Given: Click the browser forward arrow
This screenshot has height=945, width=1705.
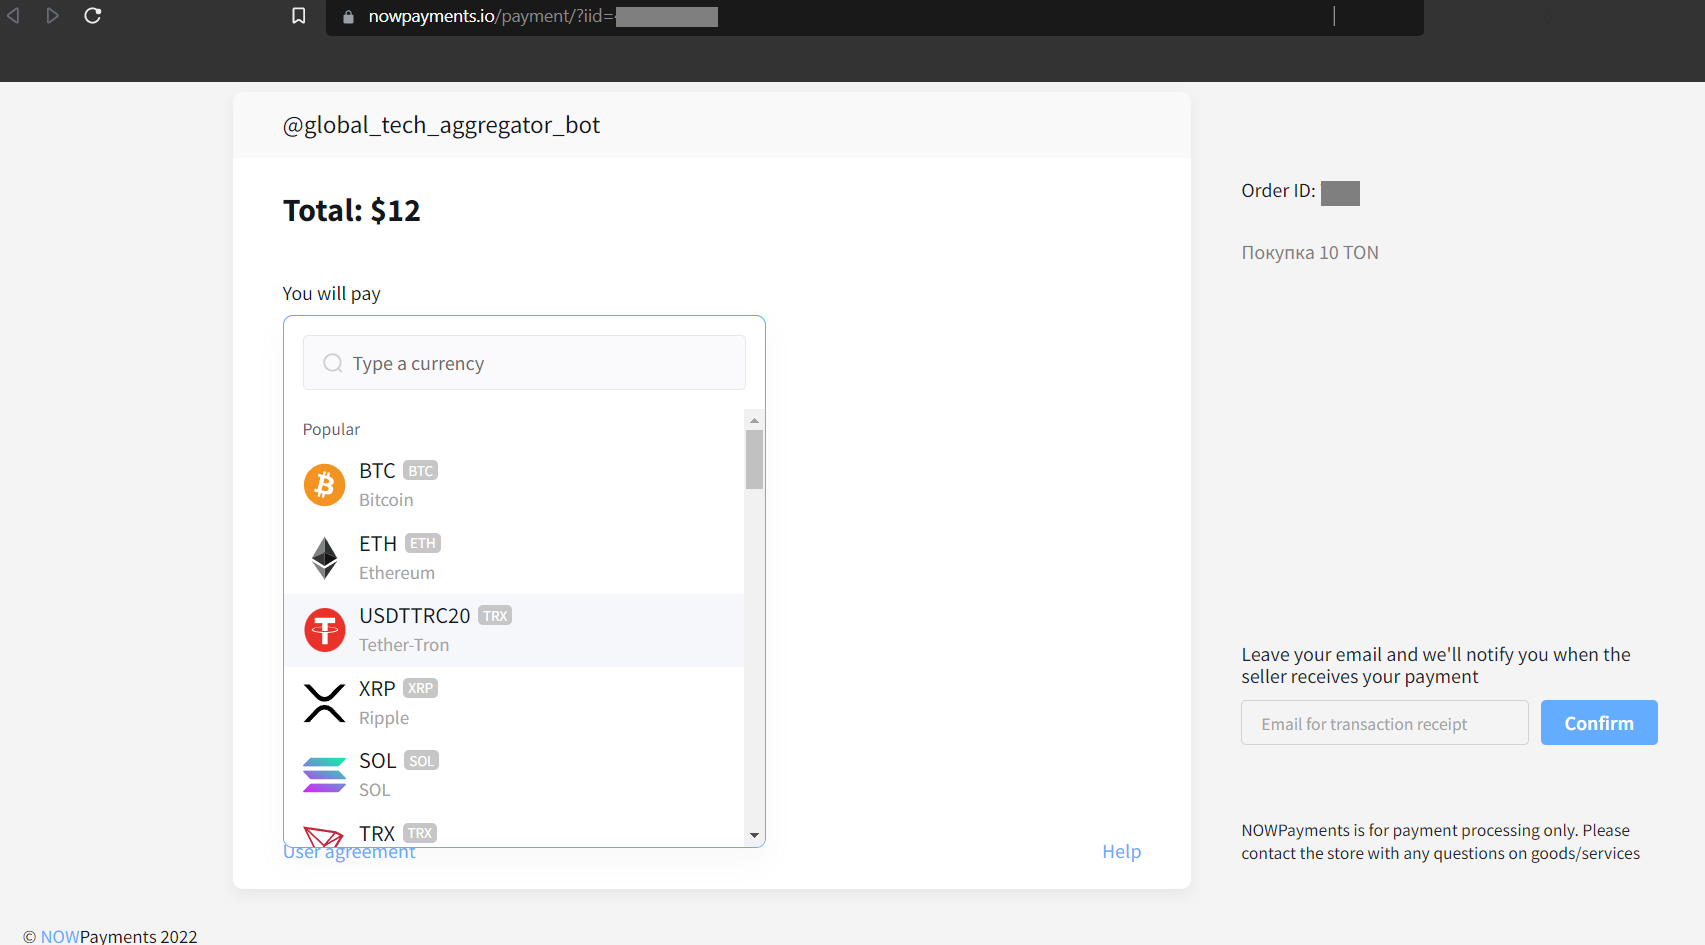Looking at the screenshot, I should click(53, 16).
